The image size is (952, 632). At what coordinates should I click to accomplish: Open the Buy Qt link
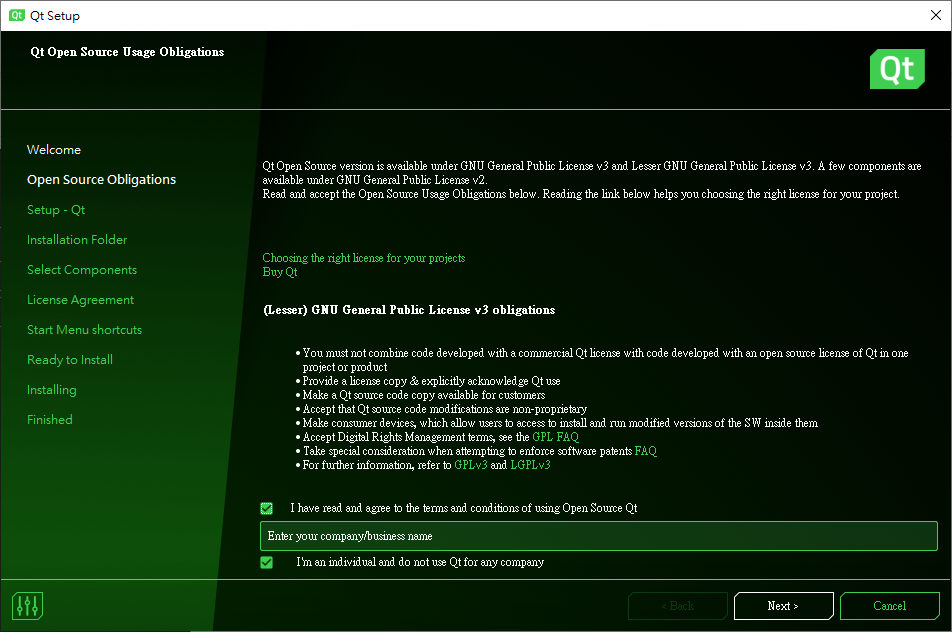[x=280, y=272]
